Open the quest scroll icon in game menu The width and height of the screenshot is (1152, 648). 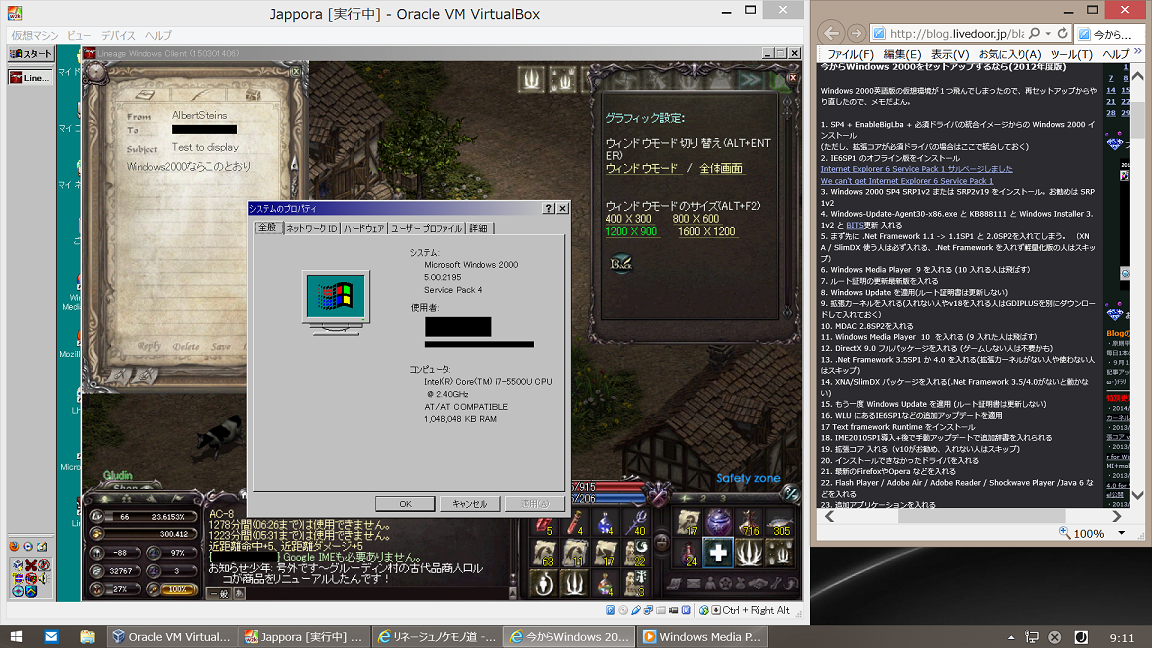pyautogui.click(x=675, y=583)
